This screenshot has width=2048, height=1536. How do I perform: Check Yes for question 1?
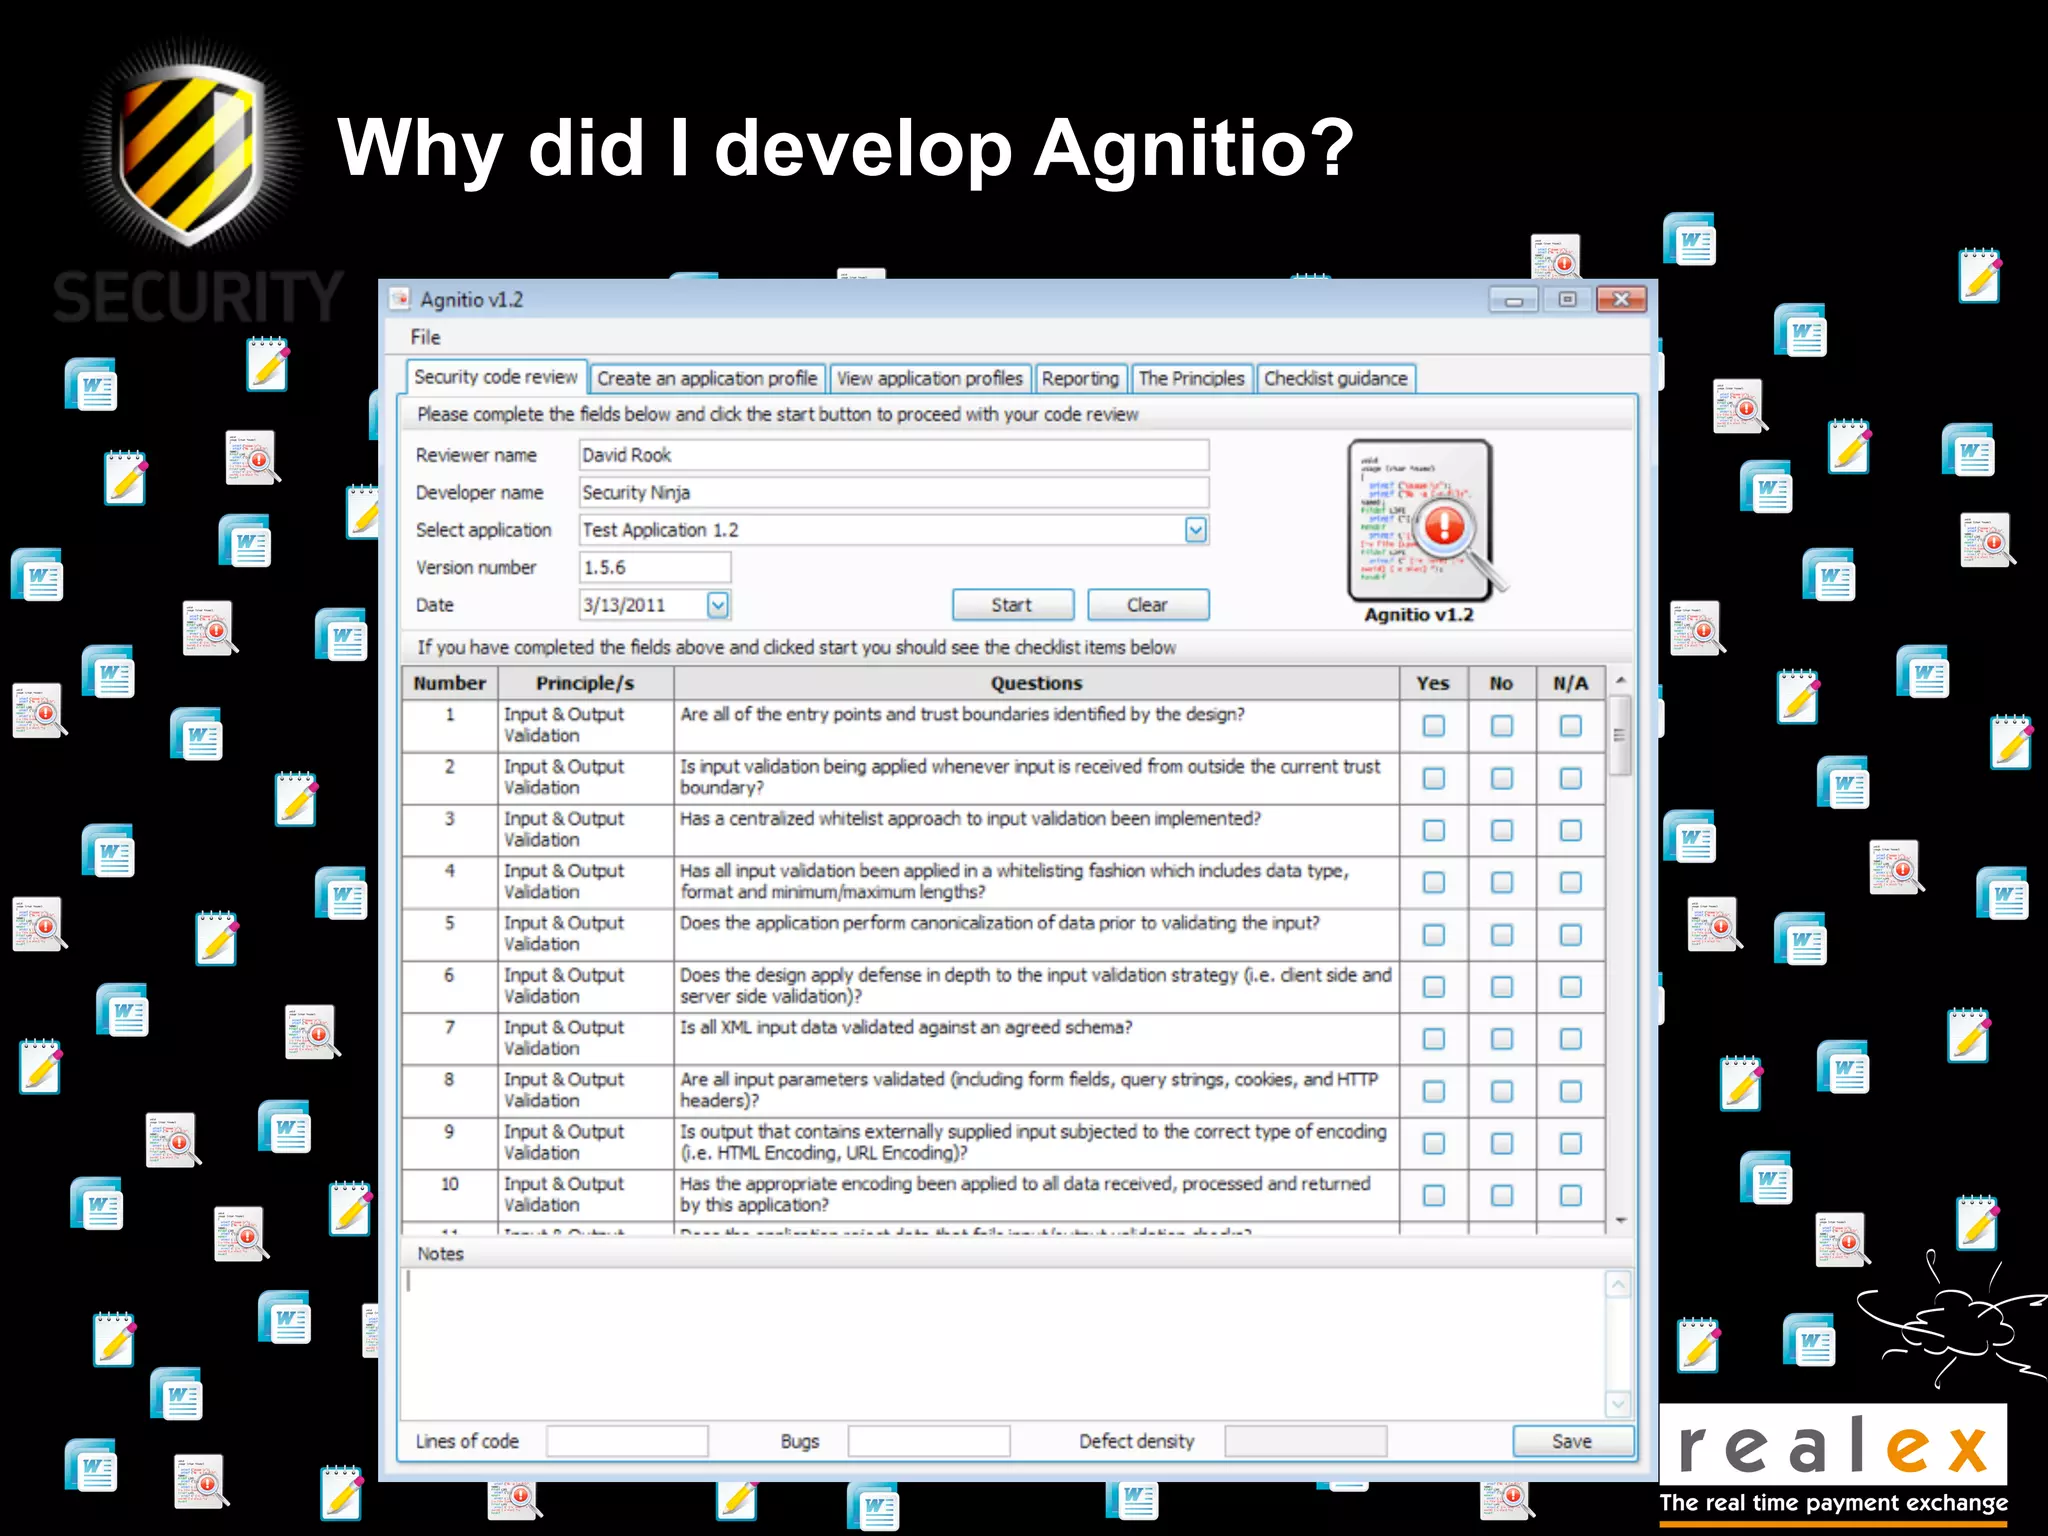tap(1434, 726)
